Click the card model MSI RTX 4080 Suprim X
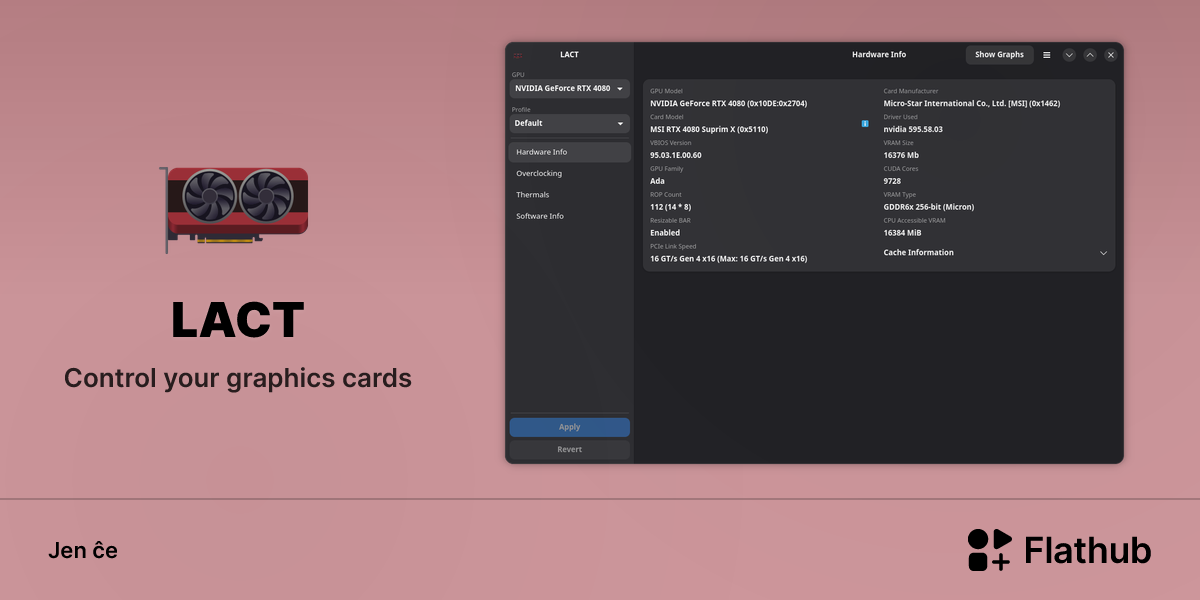1200x600 pixels. coord(709,129)
